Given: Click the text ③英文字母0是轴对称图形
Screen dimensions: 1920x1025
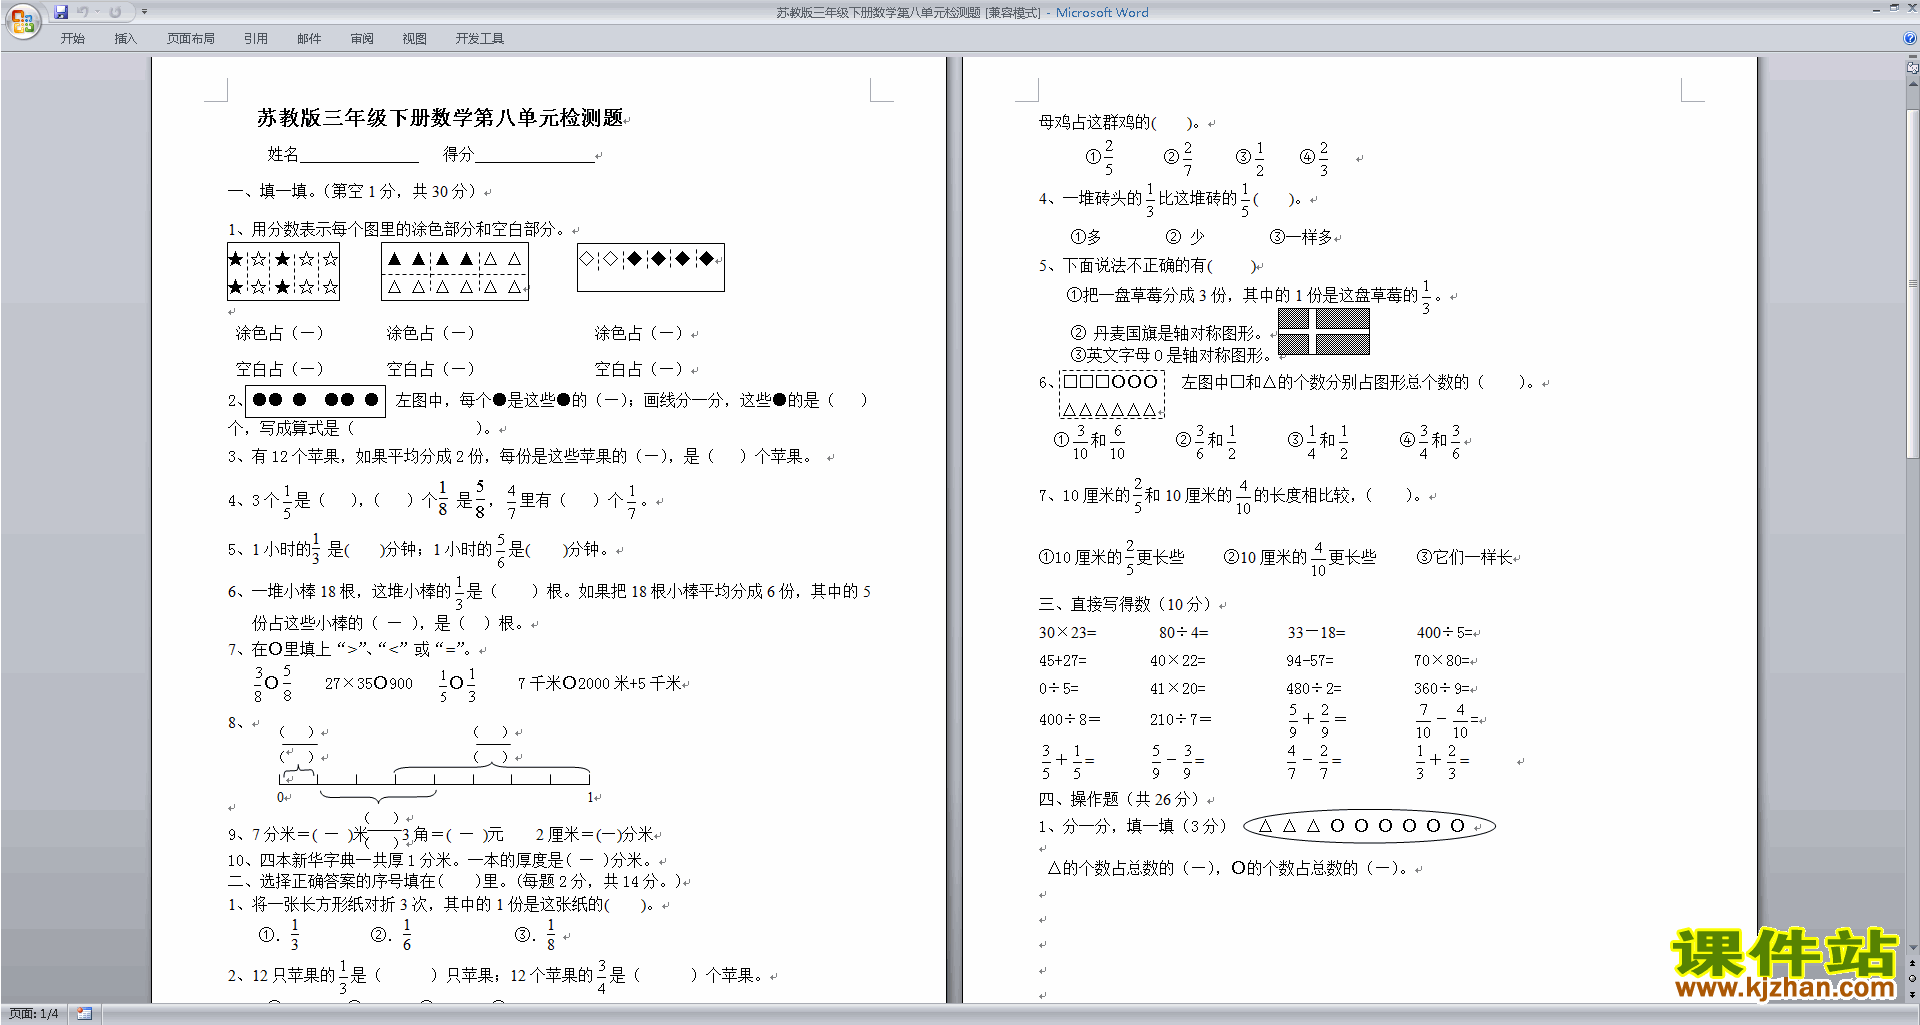Looking at the screenshot, I should [x=1170, y=355].
